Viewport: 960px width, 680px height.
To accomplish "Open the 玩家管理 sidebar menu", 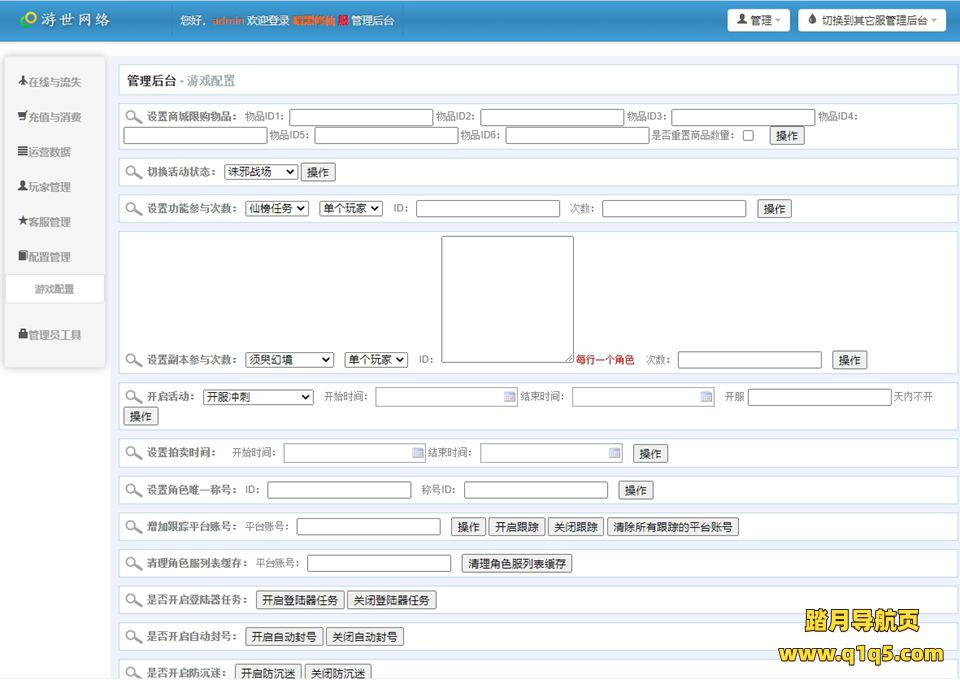I will pyautogui.click(x=49, y=187).
